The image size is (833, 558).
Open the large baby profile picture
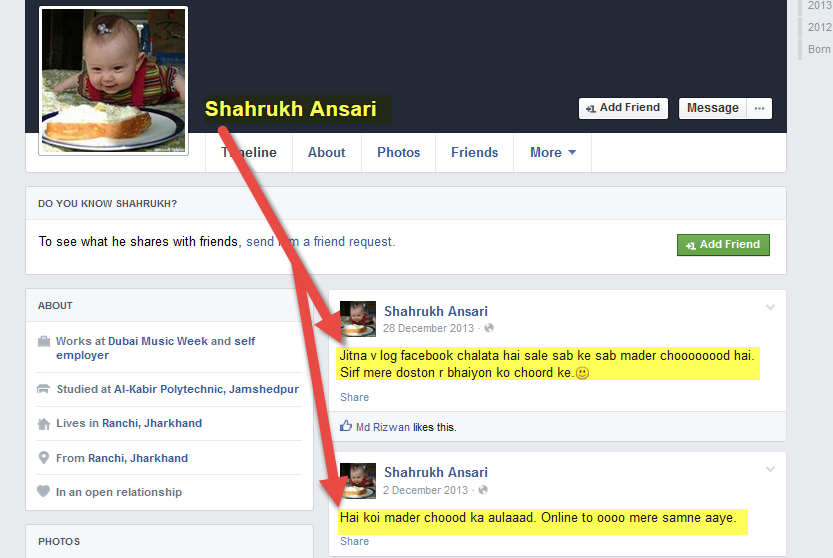click(113, 80)
